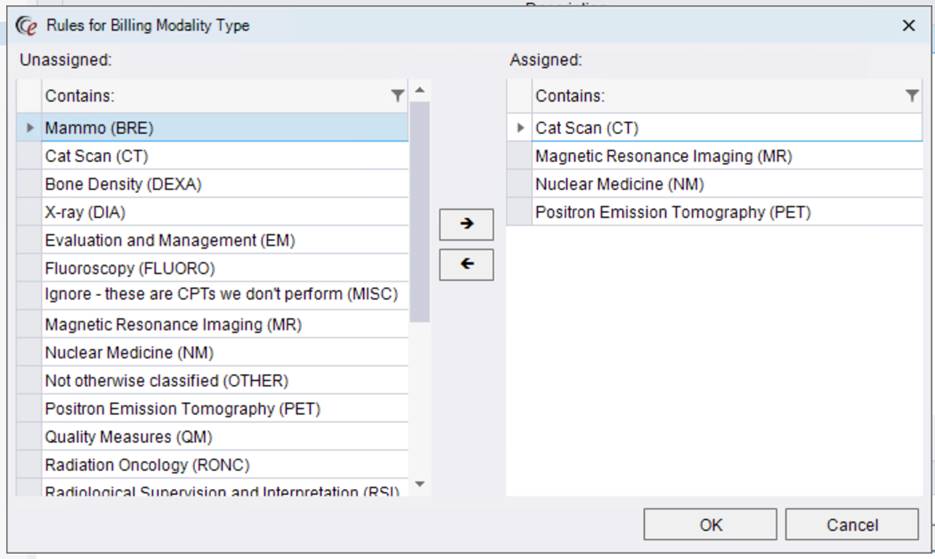Click the right arrow assign button
This screenshot has height=559, width=935.
pos(466,224)
